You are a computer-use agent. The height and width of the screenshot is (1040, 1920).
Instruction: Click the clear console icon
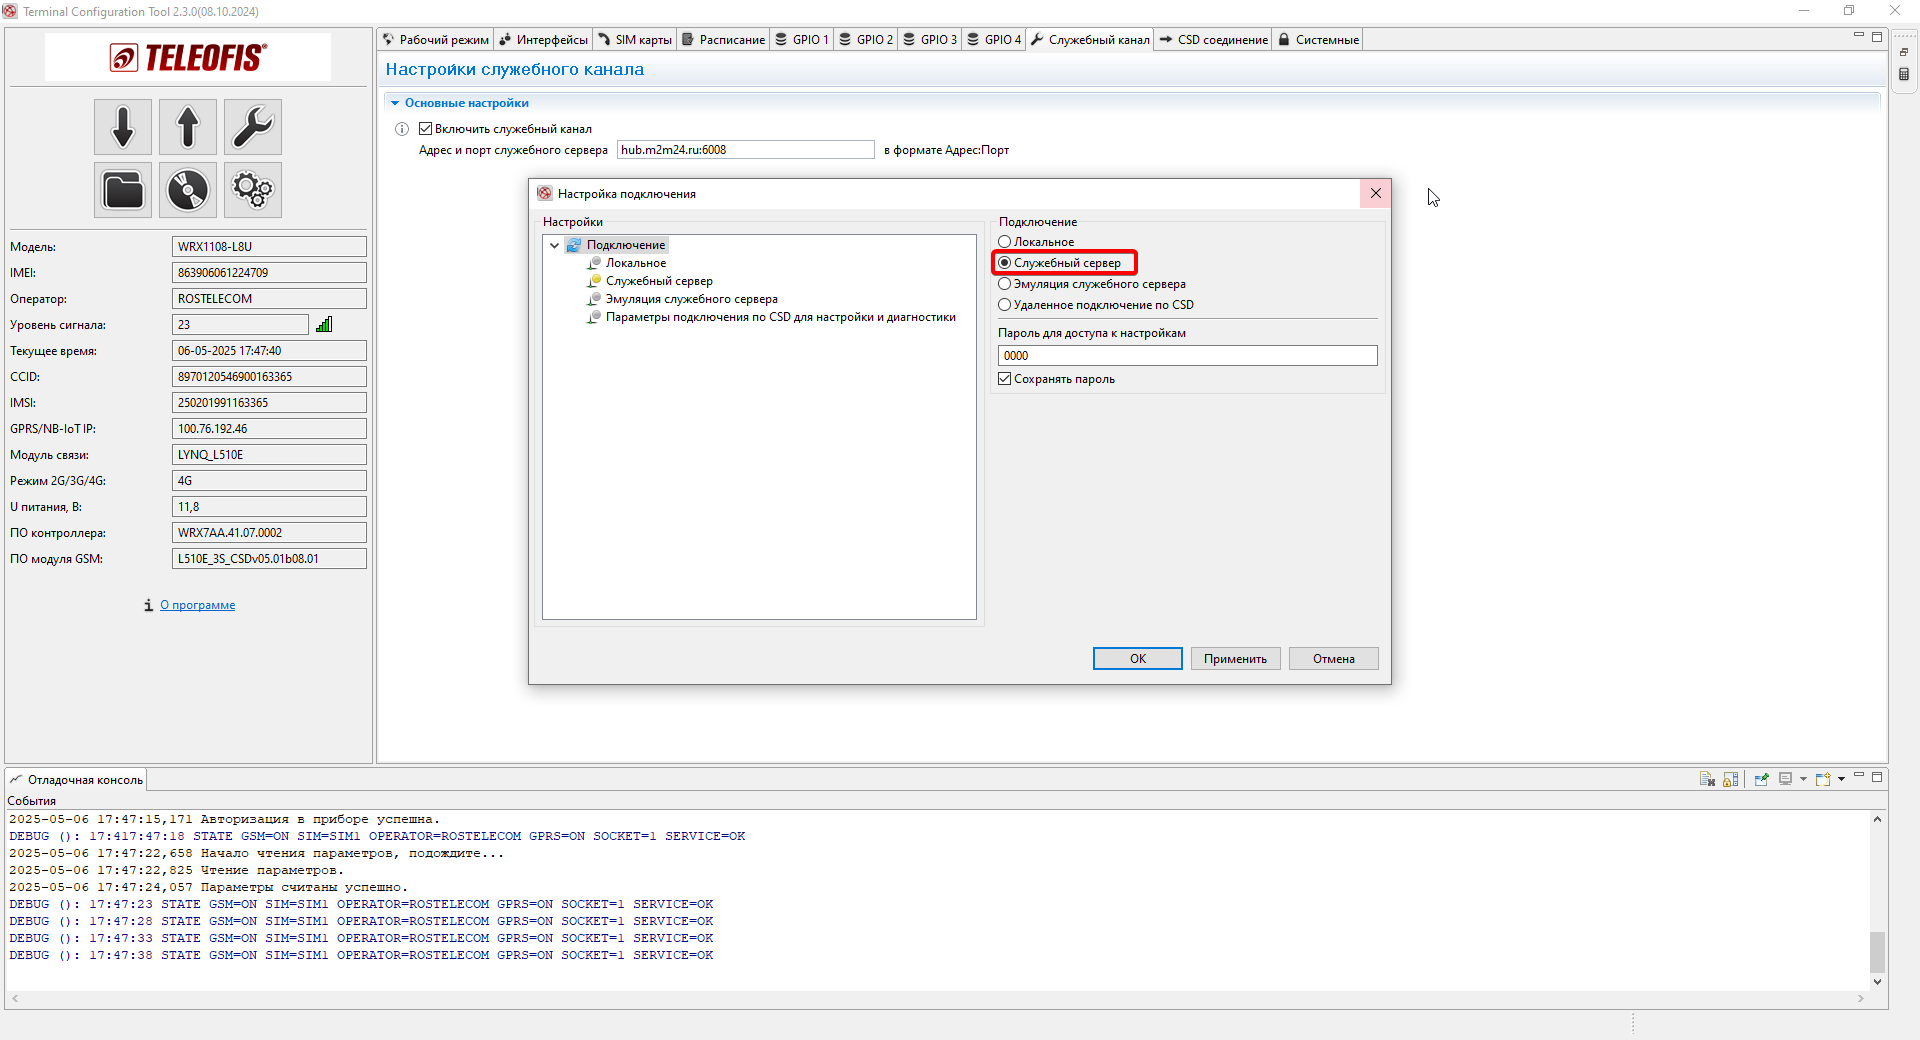1707,779
